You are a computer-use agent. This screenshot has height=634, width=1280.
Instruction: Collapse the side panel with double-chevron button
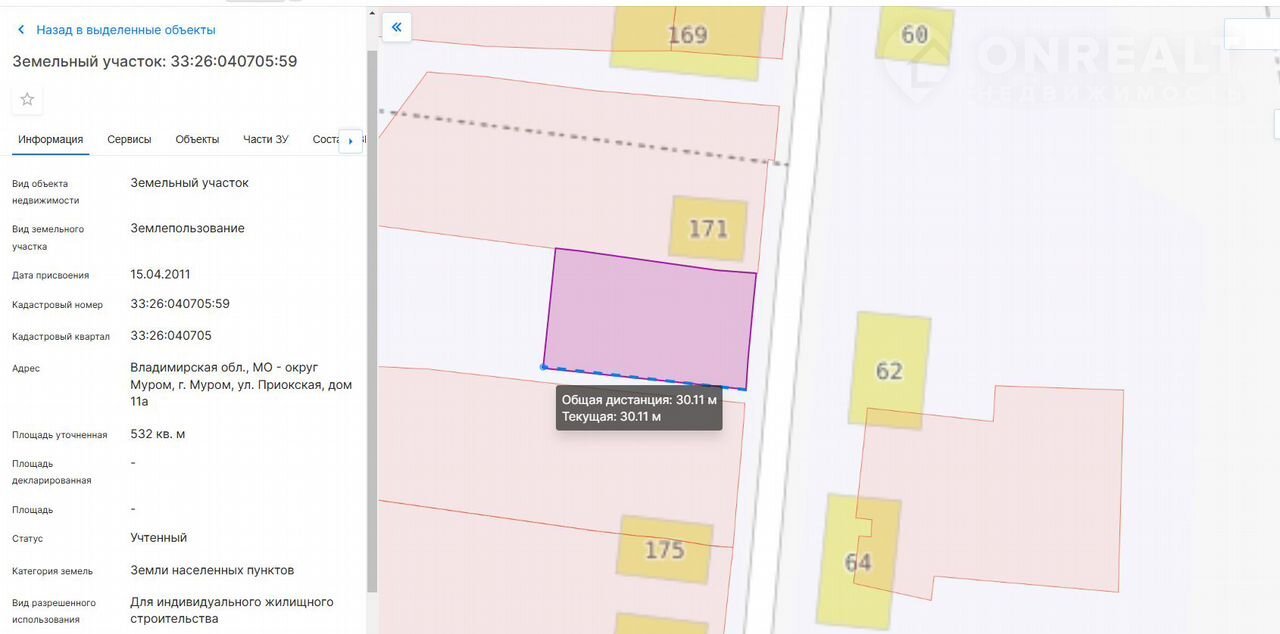[396, 27]
